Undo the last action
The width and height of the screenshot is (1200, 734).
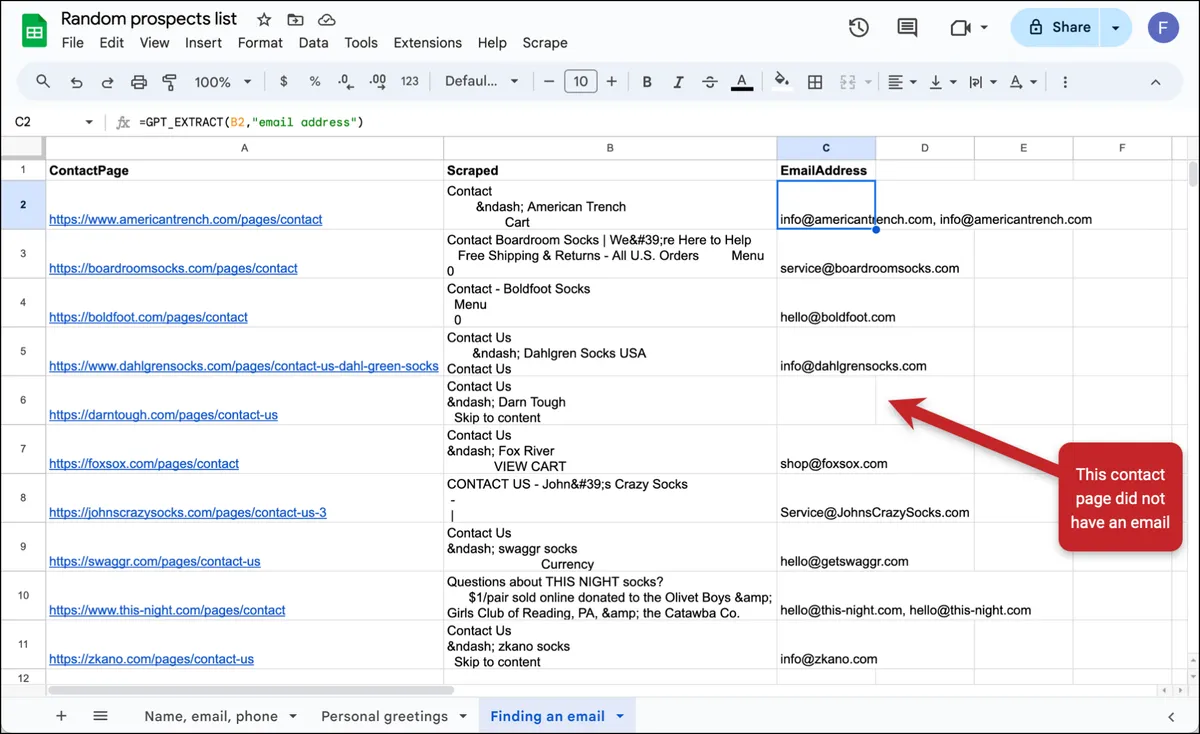[x=76, y=82]
